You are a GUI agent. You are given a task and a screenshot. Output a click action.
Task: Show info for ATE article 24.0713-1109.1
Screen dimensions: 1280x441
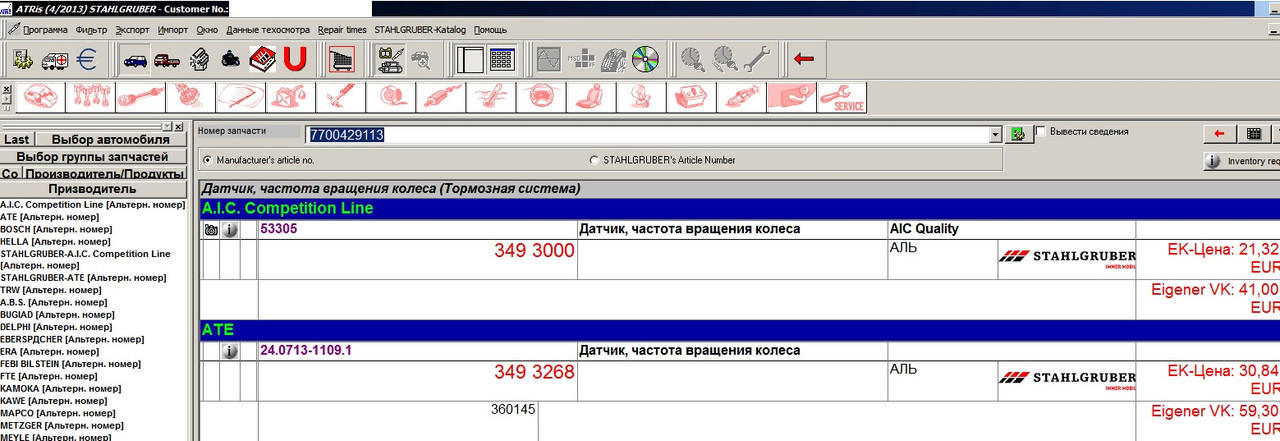click(x=230, y=351)
